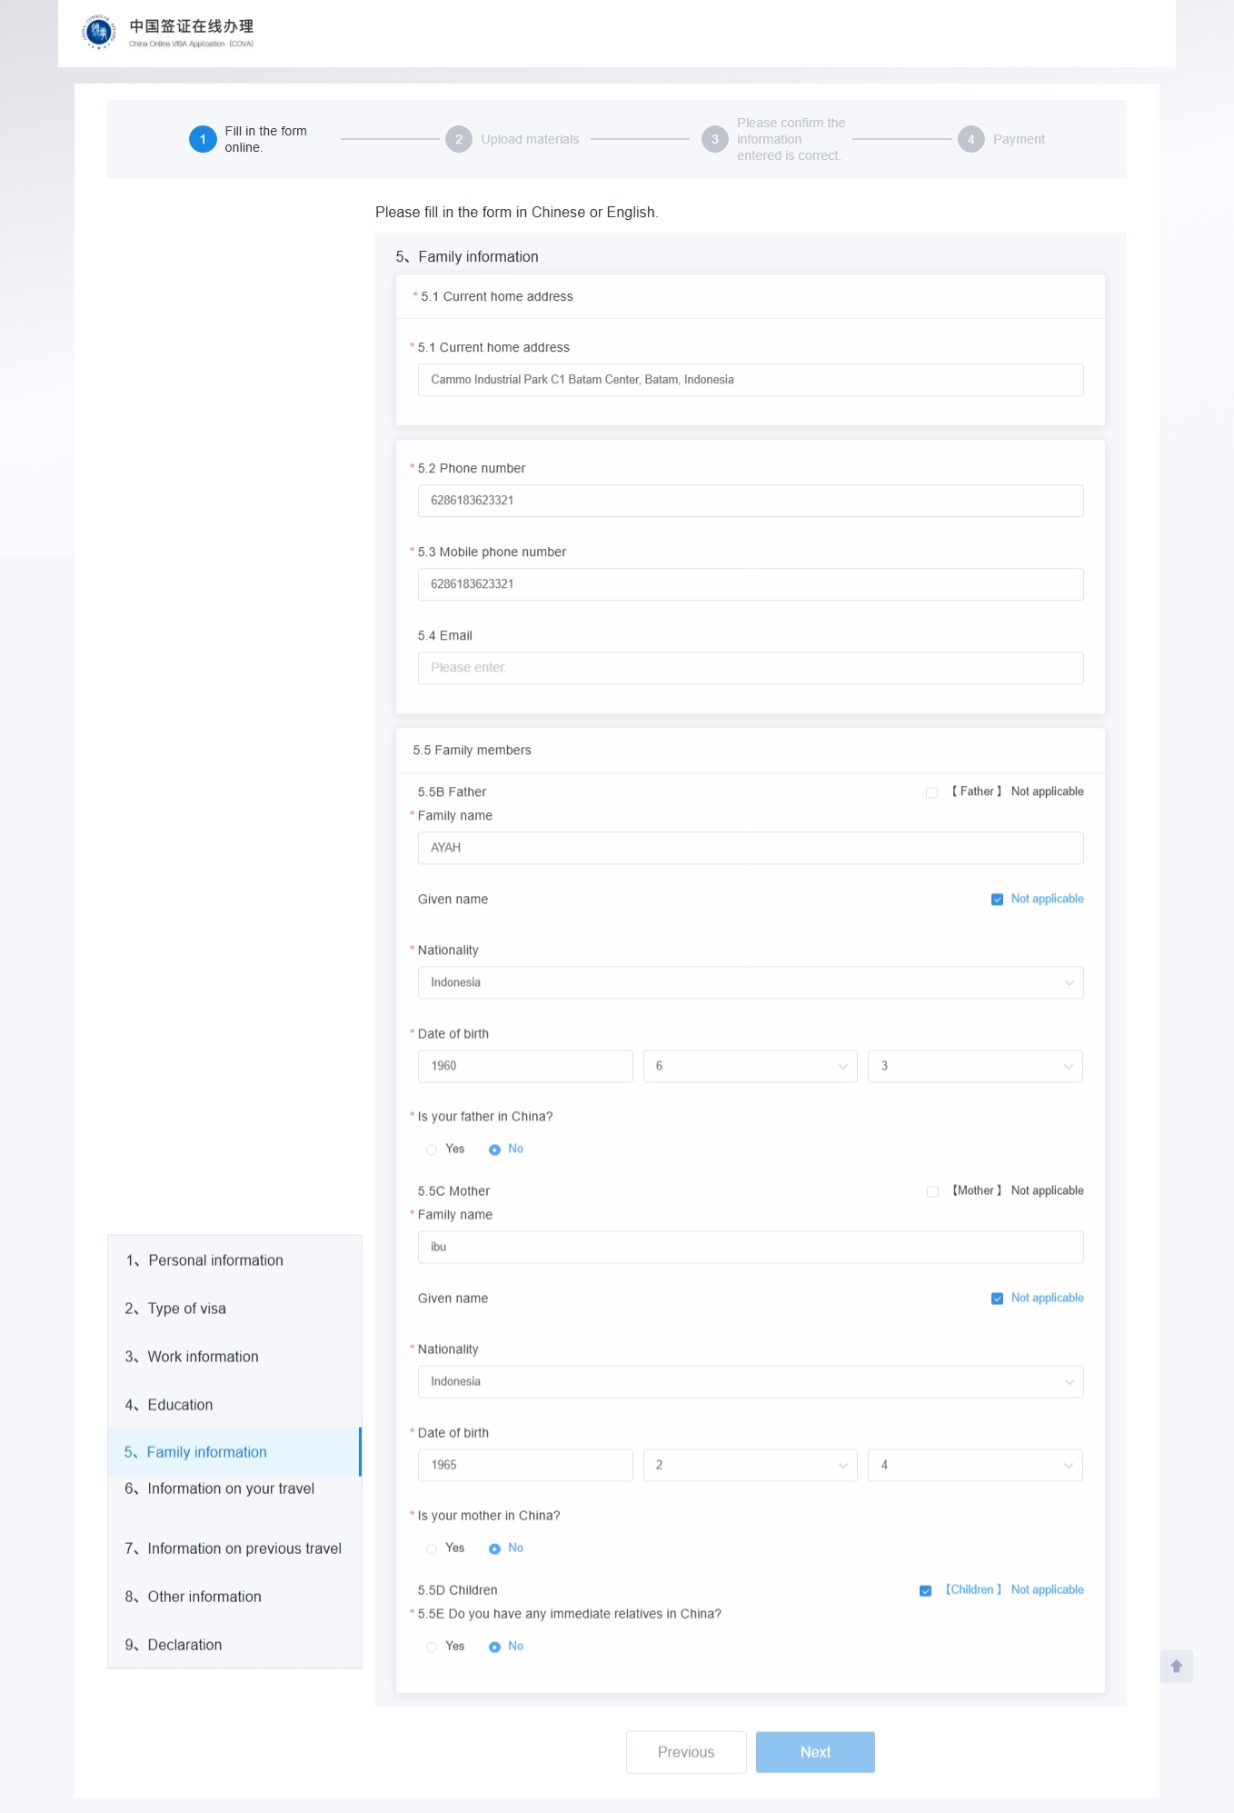This screenshot has width=1234, height=1813.
Task: Check the Mother 'Not applicable' checkbox
Action: (932, 1191)
